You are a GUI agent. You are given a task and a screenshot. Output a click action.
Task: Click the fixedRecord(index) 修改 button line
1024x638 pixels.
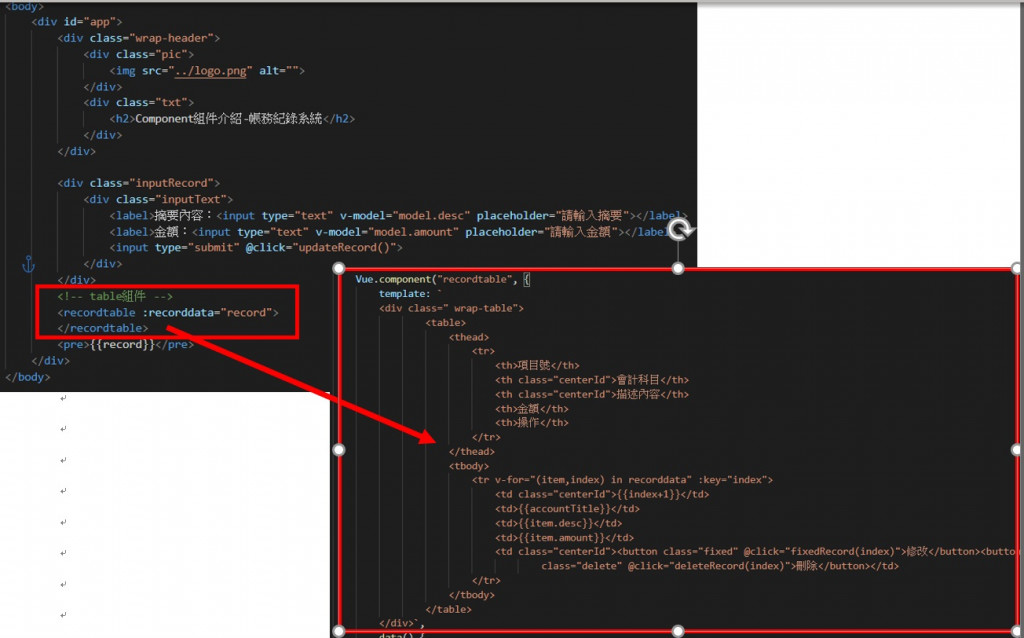(x=756, y=552)
